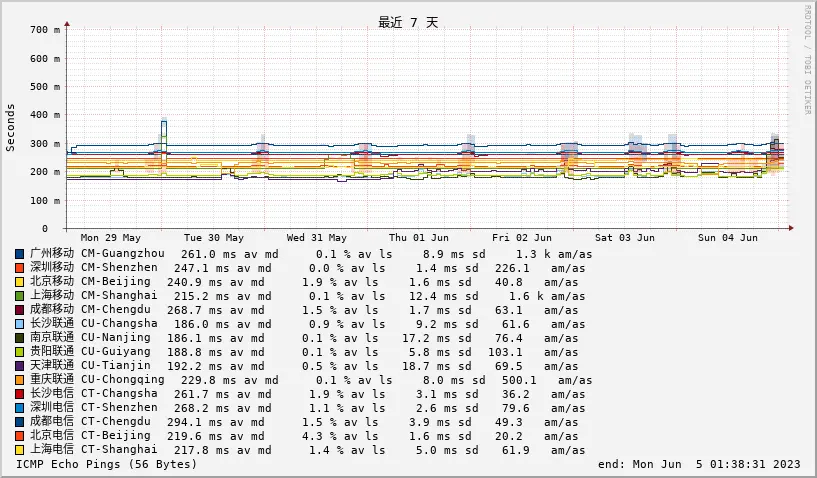
Task: Click the Thu 01 Jun date label
Action: point(419,238)
